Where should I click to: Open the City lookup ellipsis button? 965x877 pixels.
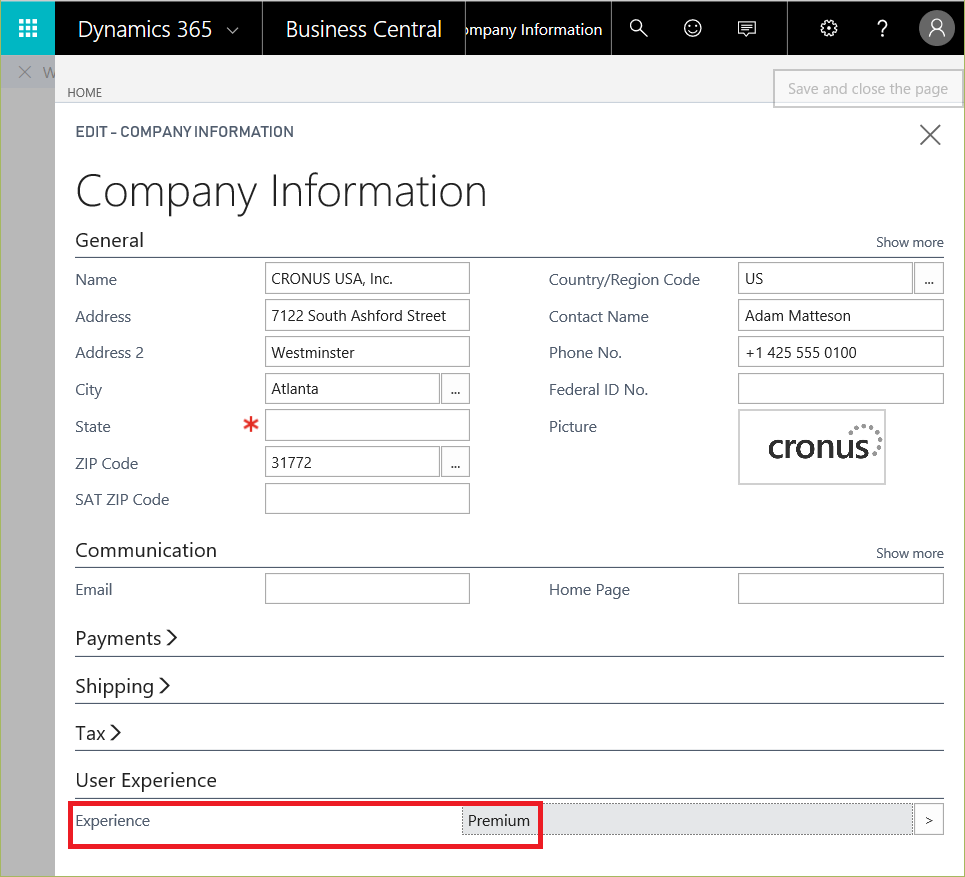(x=455, y=389)
